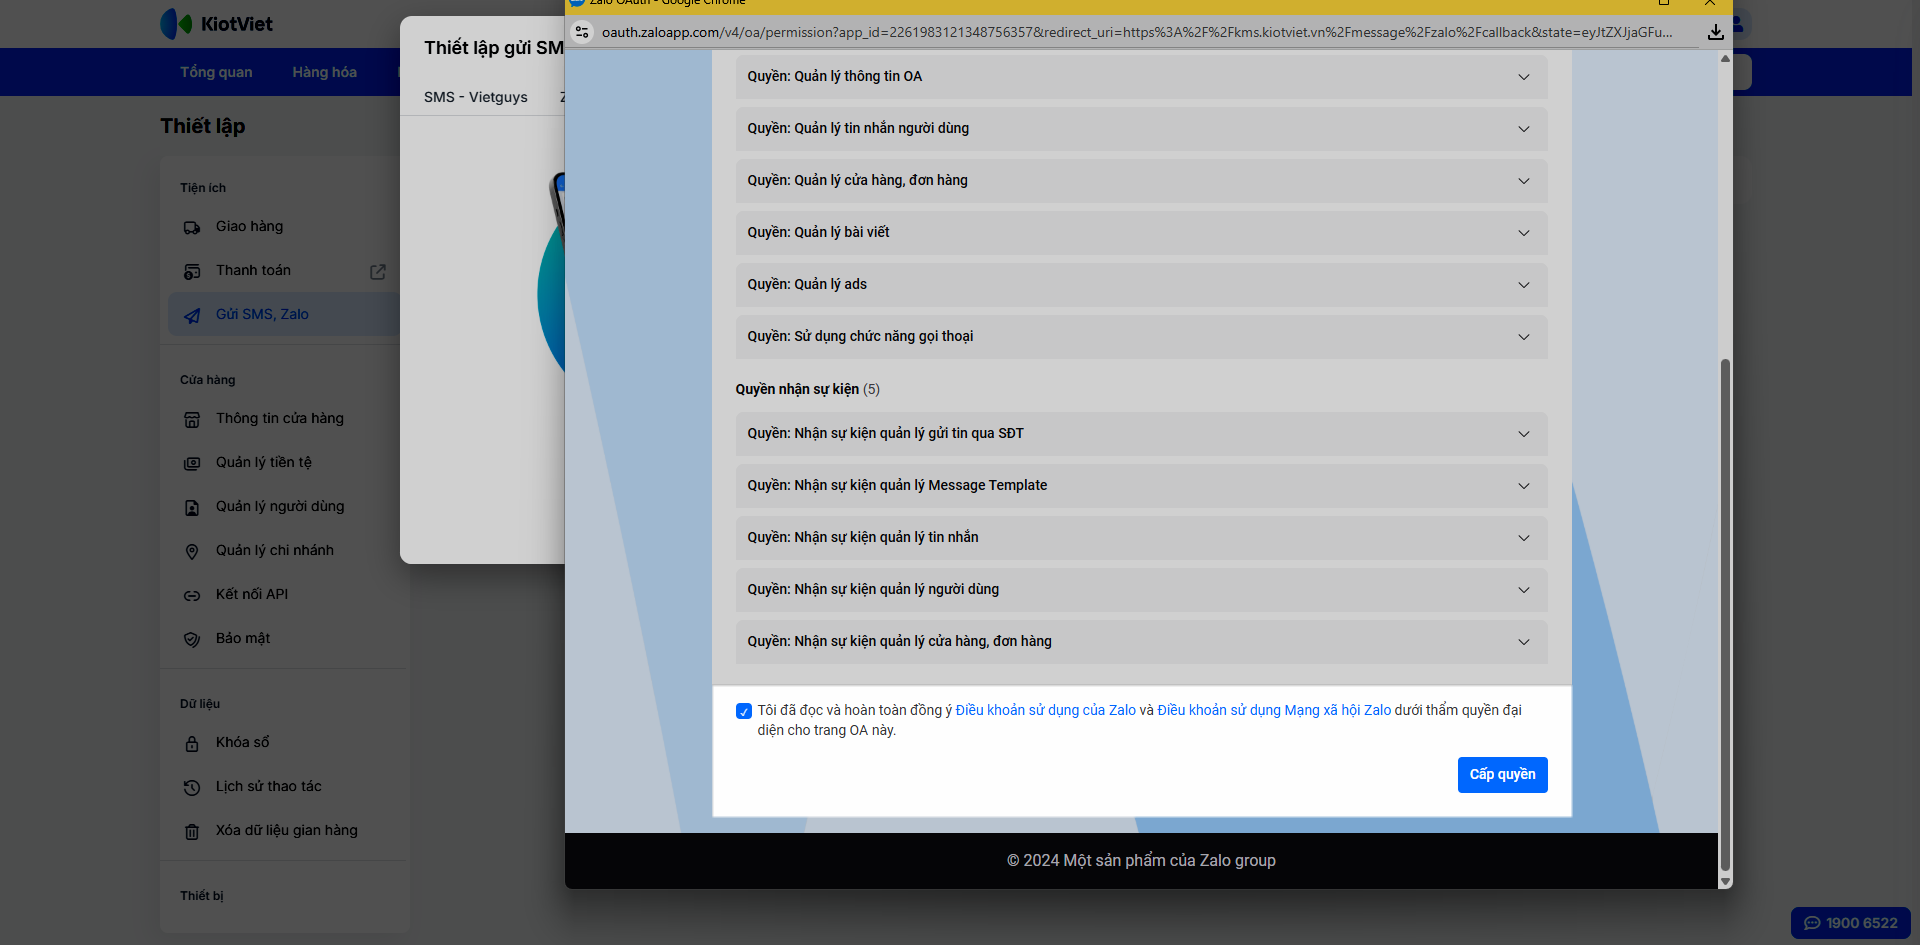Click the Xóa dữ liệu gian hàng trash icon

click(x=192, y=832)
